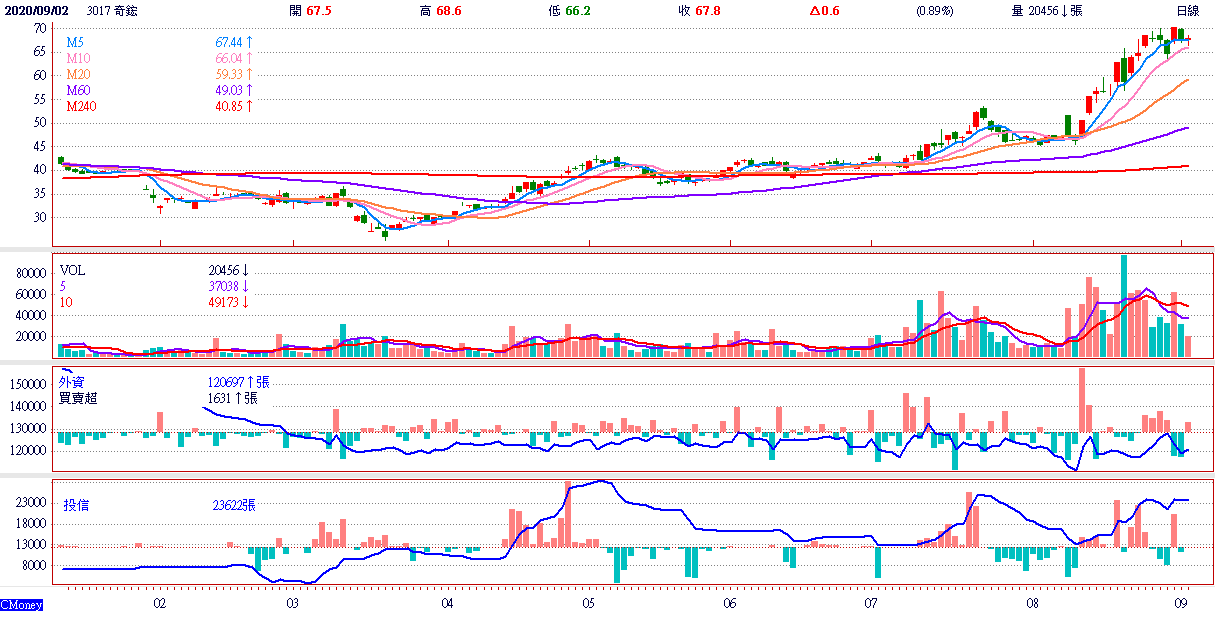Click the percentage change (0.89%)
The width and height of the screenshot is (1215, 623).
934,10
